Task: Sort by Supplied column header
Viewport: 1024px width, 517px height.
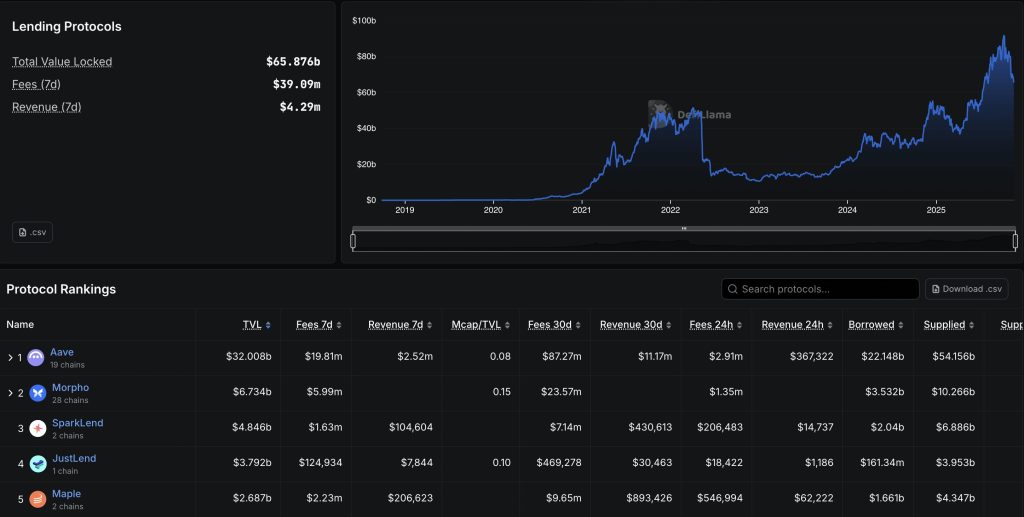Action: [x=944, y=325]
